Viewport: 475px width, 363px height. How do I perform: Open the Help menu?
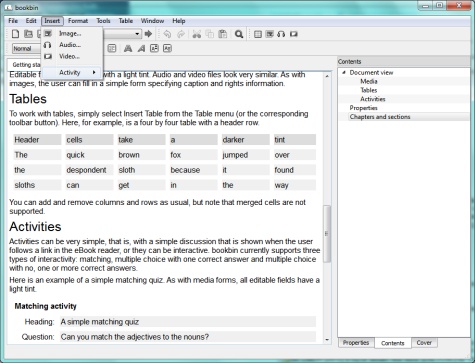(179, 21)
